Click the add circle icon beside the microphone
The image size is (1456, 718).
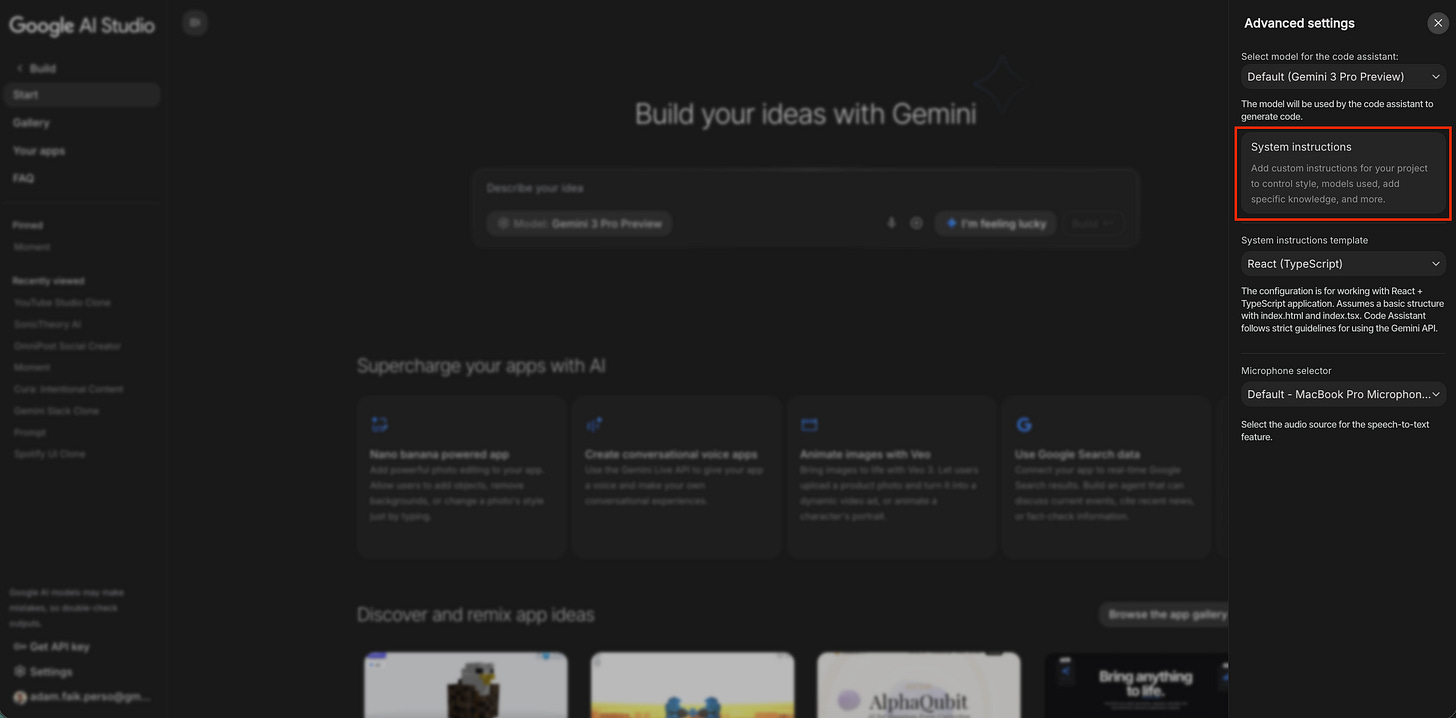(x=916, y=223)
